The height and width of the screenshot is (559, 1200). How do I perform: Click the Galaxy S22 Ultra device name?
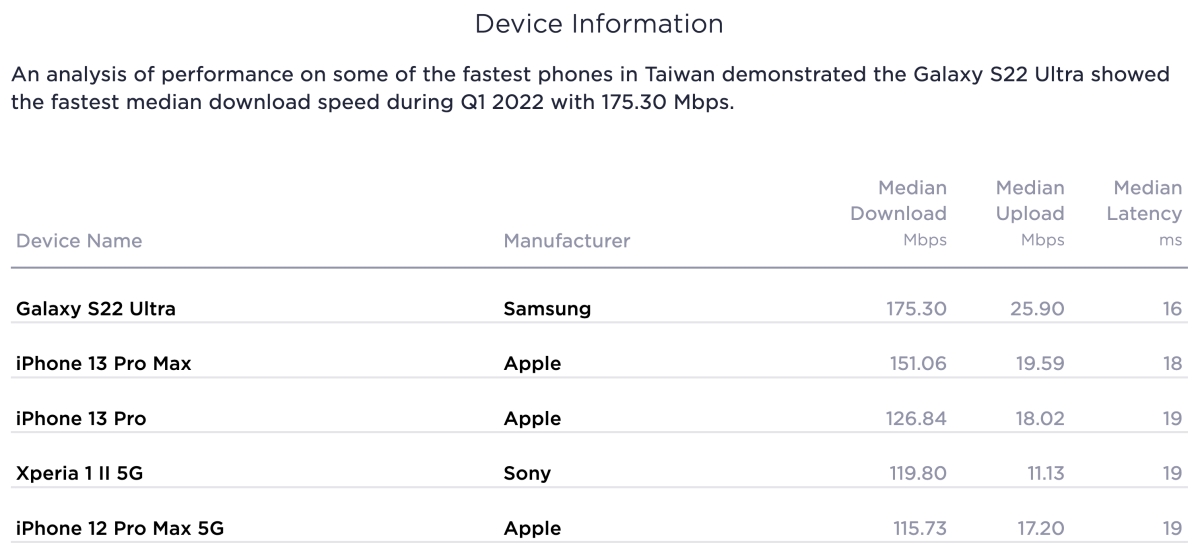pos(96,309)
